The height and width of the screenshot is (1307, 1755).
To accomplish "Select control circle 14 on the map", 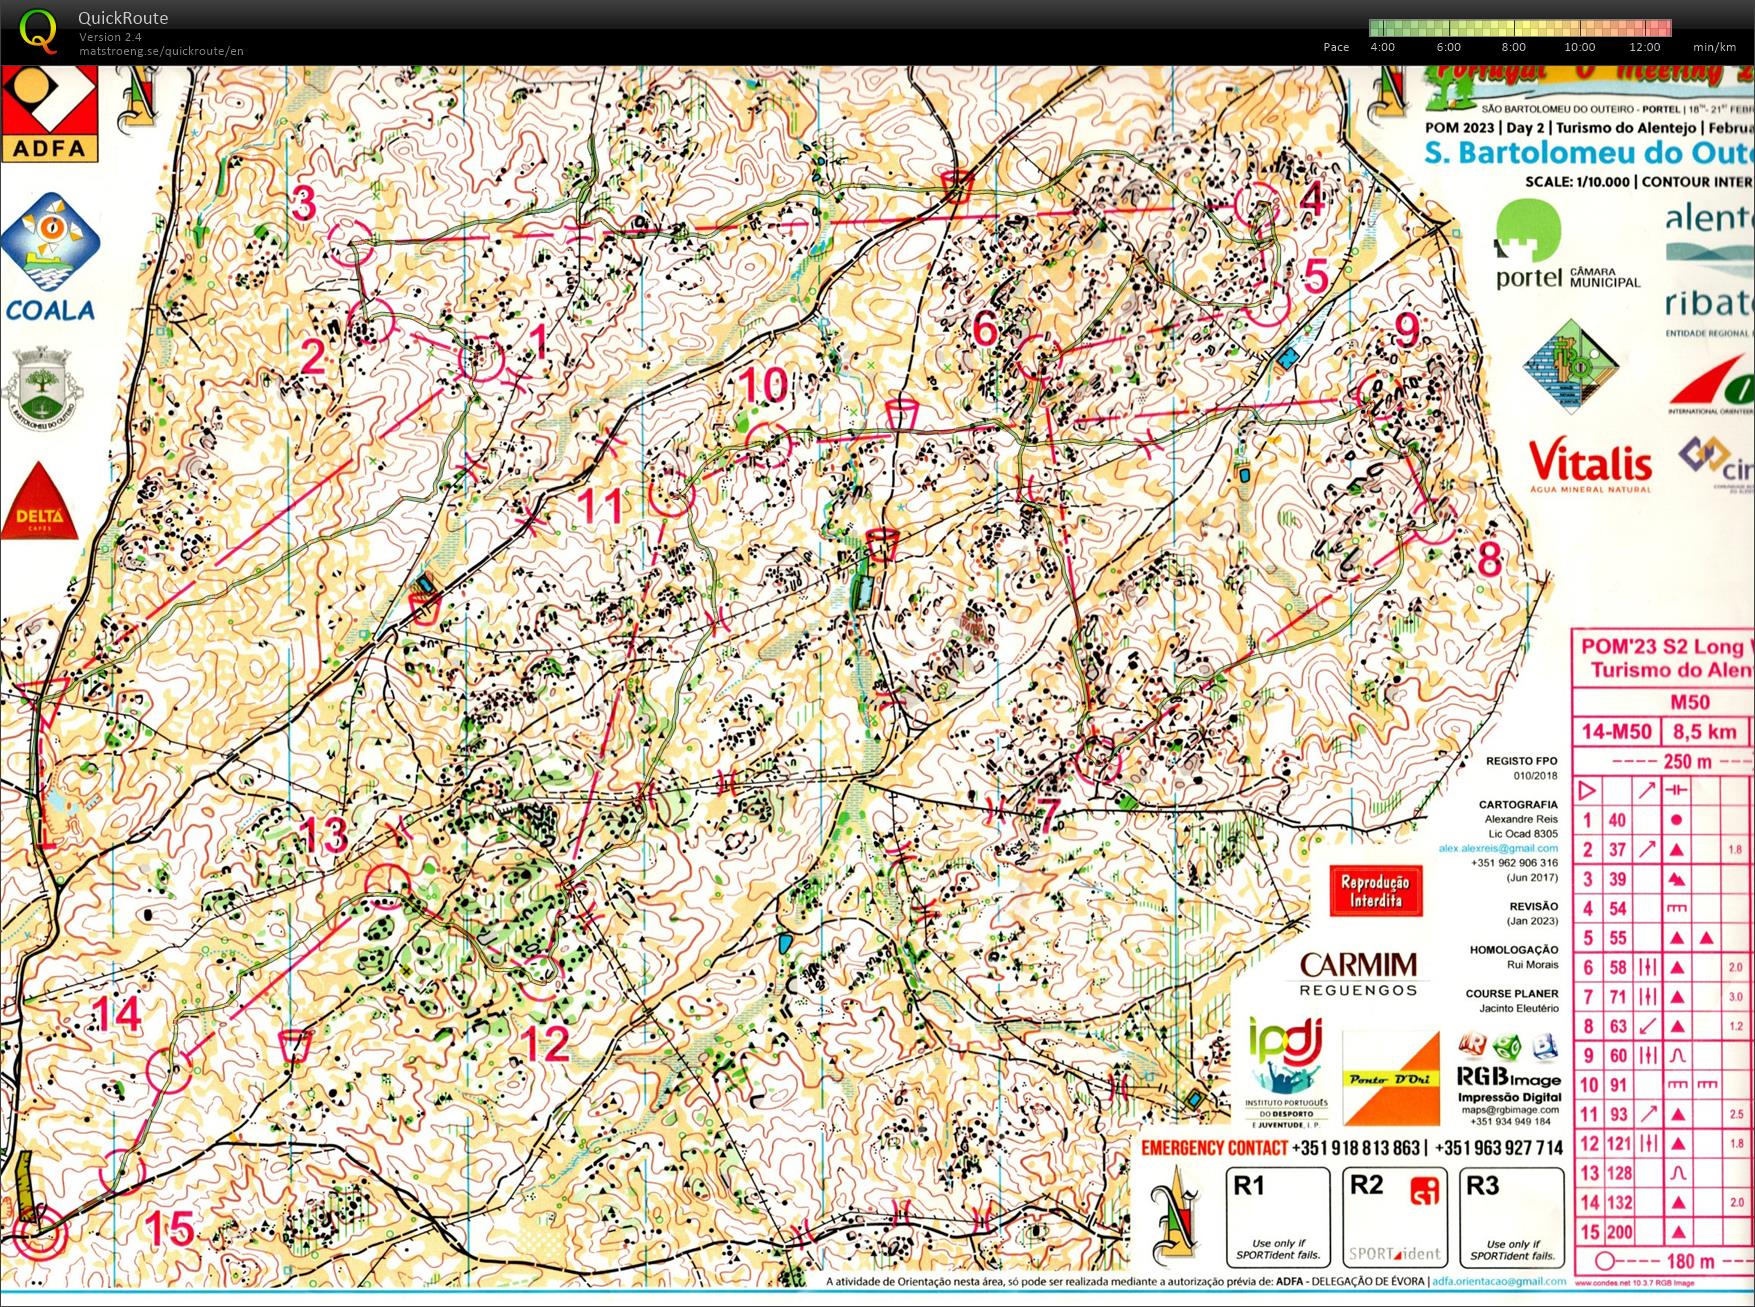I will click(x=168, y=1070).
